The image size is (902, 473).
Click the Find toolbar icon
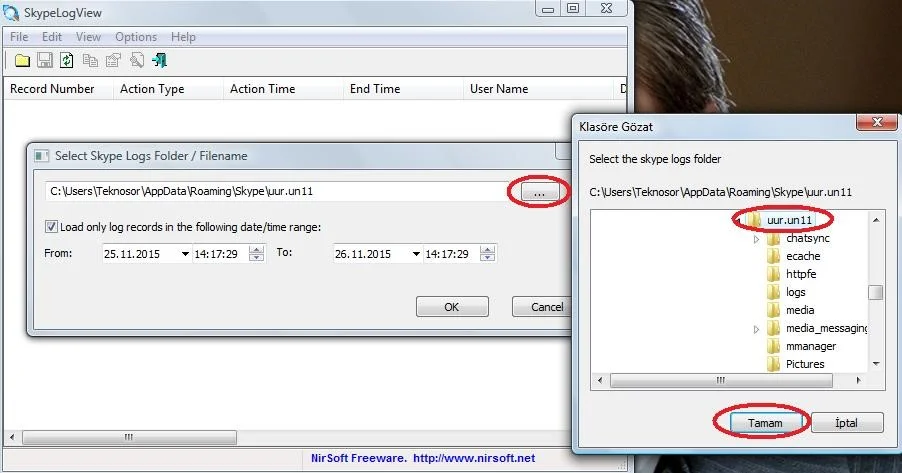click(136, 60)
